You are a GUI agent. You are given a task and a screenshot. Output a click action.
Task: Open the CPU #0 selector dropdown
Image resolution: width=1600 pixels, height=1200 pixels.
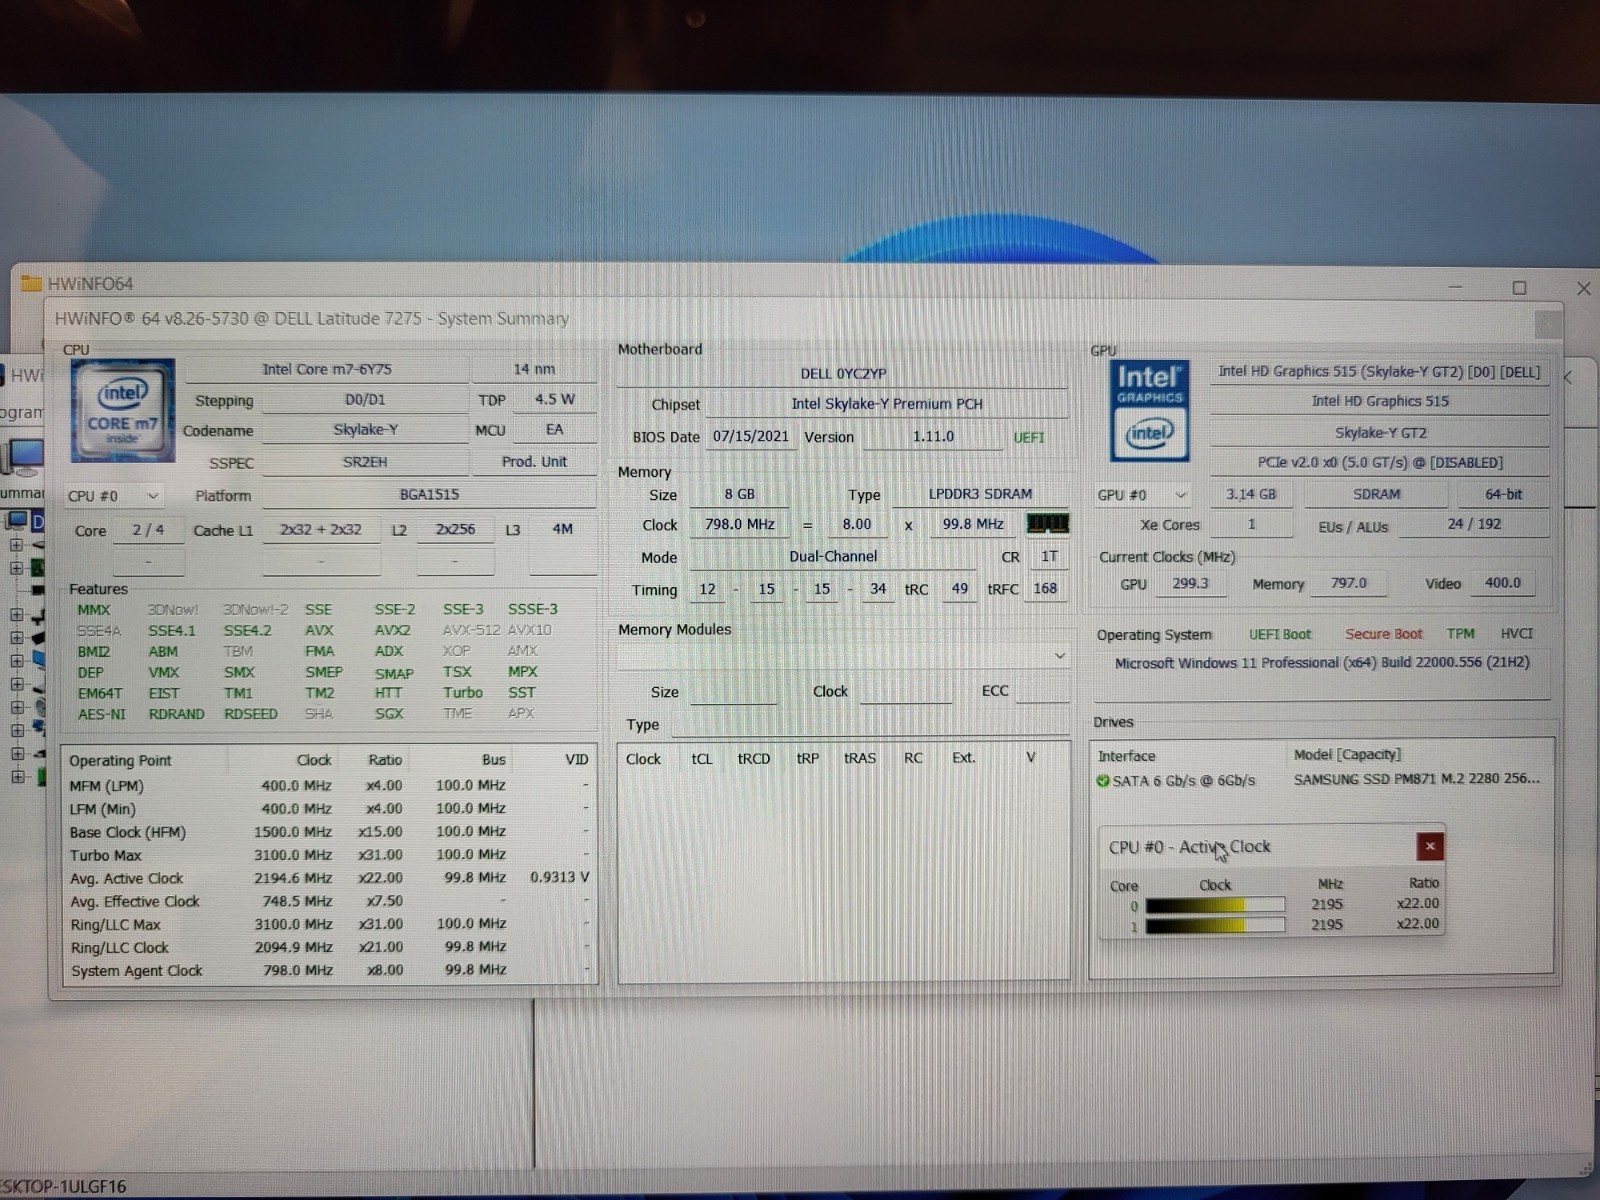tap(113, 496)
